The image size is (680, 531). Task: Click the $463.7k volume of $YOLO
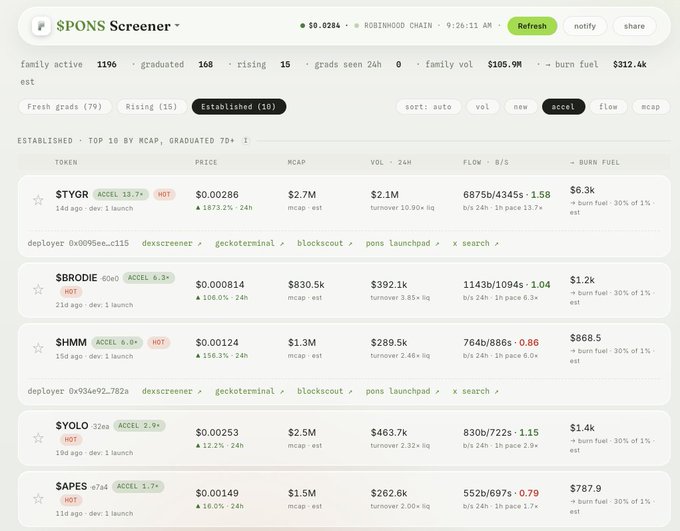[389, 433]
